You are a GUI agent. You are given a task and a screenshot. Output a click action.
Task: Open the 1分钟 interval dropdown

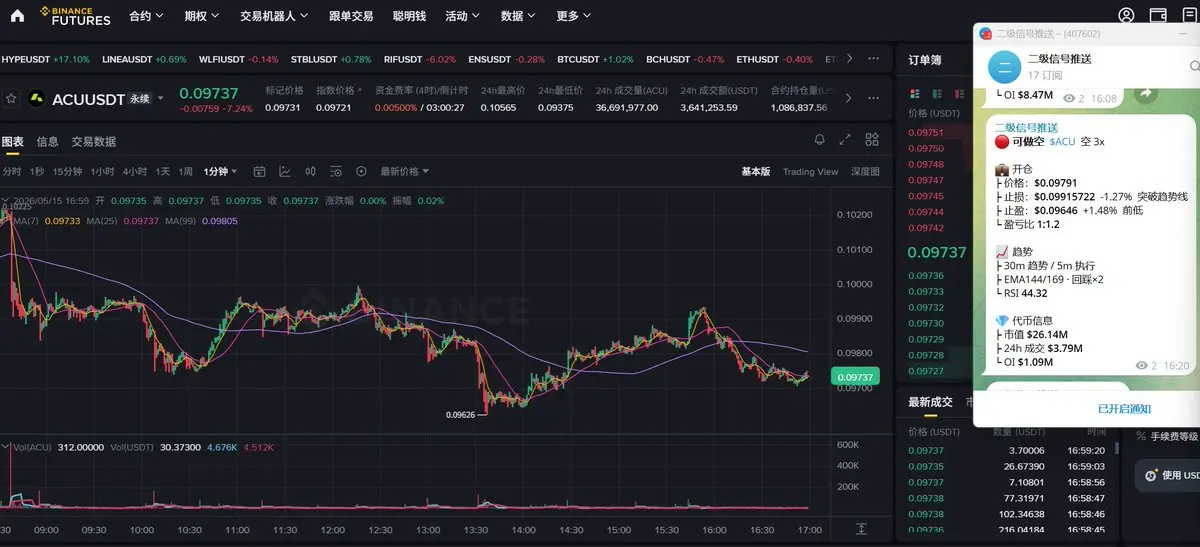(x=220, y=171)
